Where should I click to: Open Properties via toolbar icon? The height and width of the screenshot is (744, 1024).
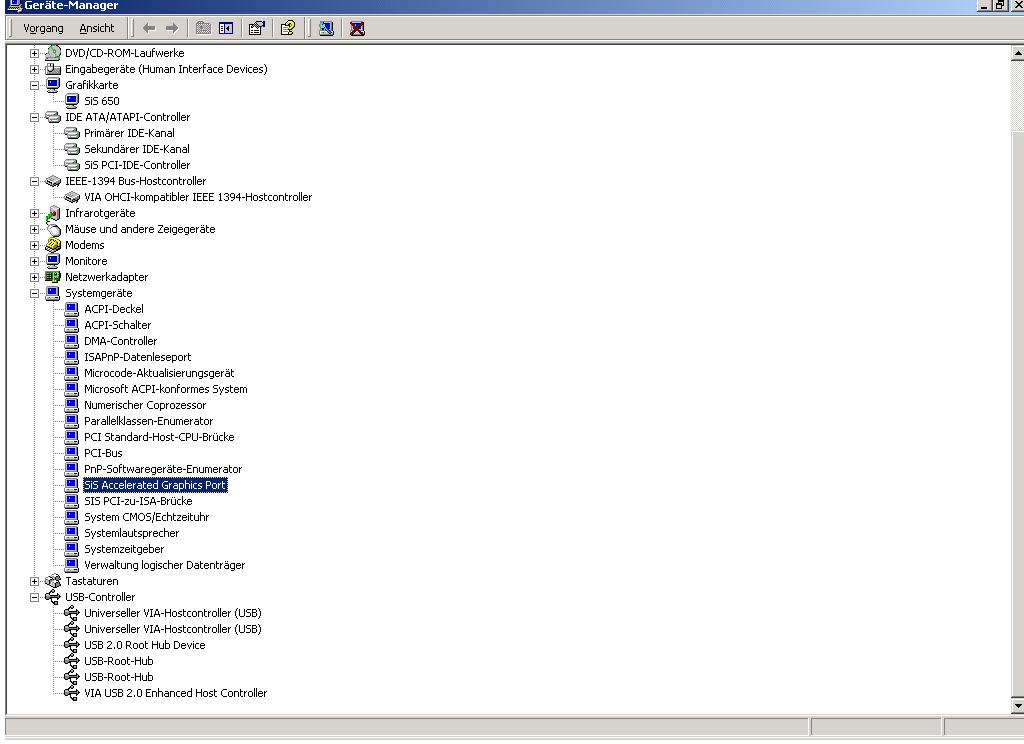[x=257, y=28]
